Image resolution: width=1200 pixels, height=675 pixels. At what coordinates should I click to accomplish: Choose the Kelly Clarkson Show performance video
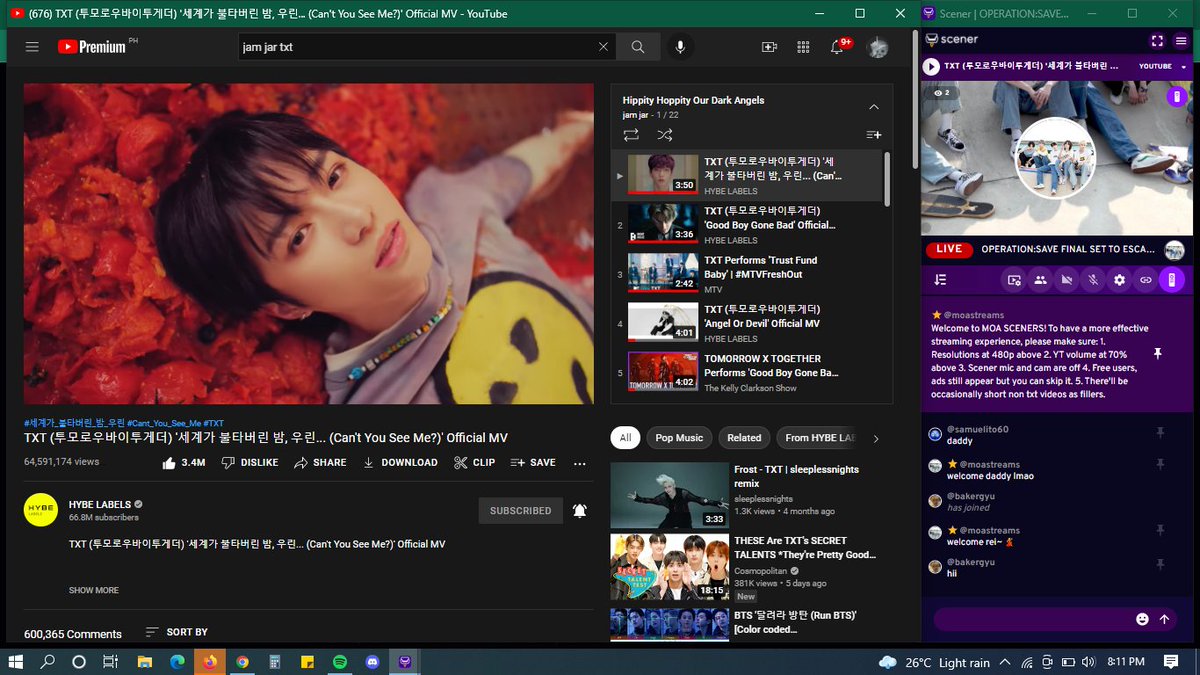[x=747, y=372]
